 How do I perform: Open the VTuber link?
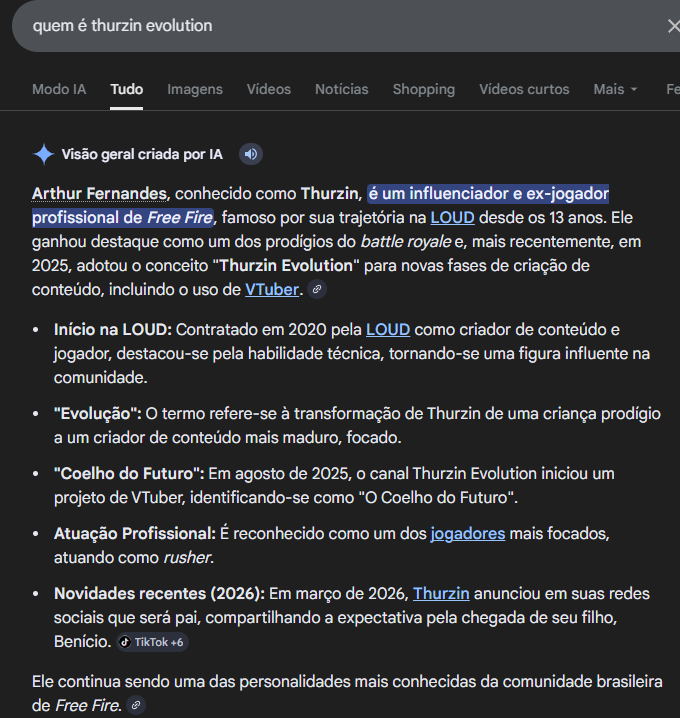pos(272,289)
